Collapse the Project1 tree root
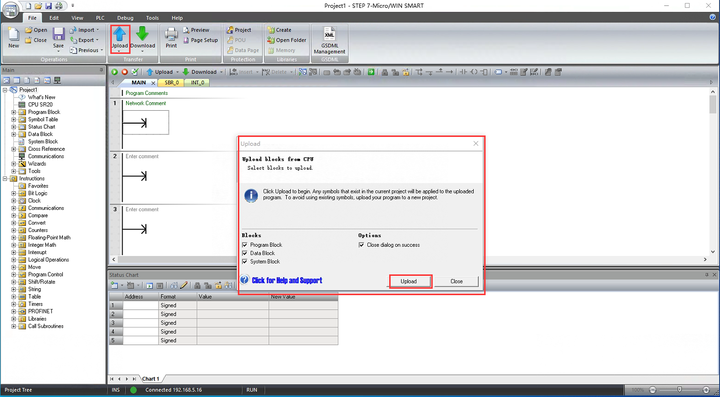 5,90
